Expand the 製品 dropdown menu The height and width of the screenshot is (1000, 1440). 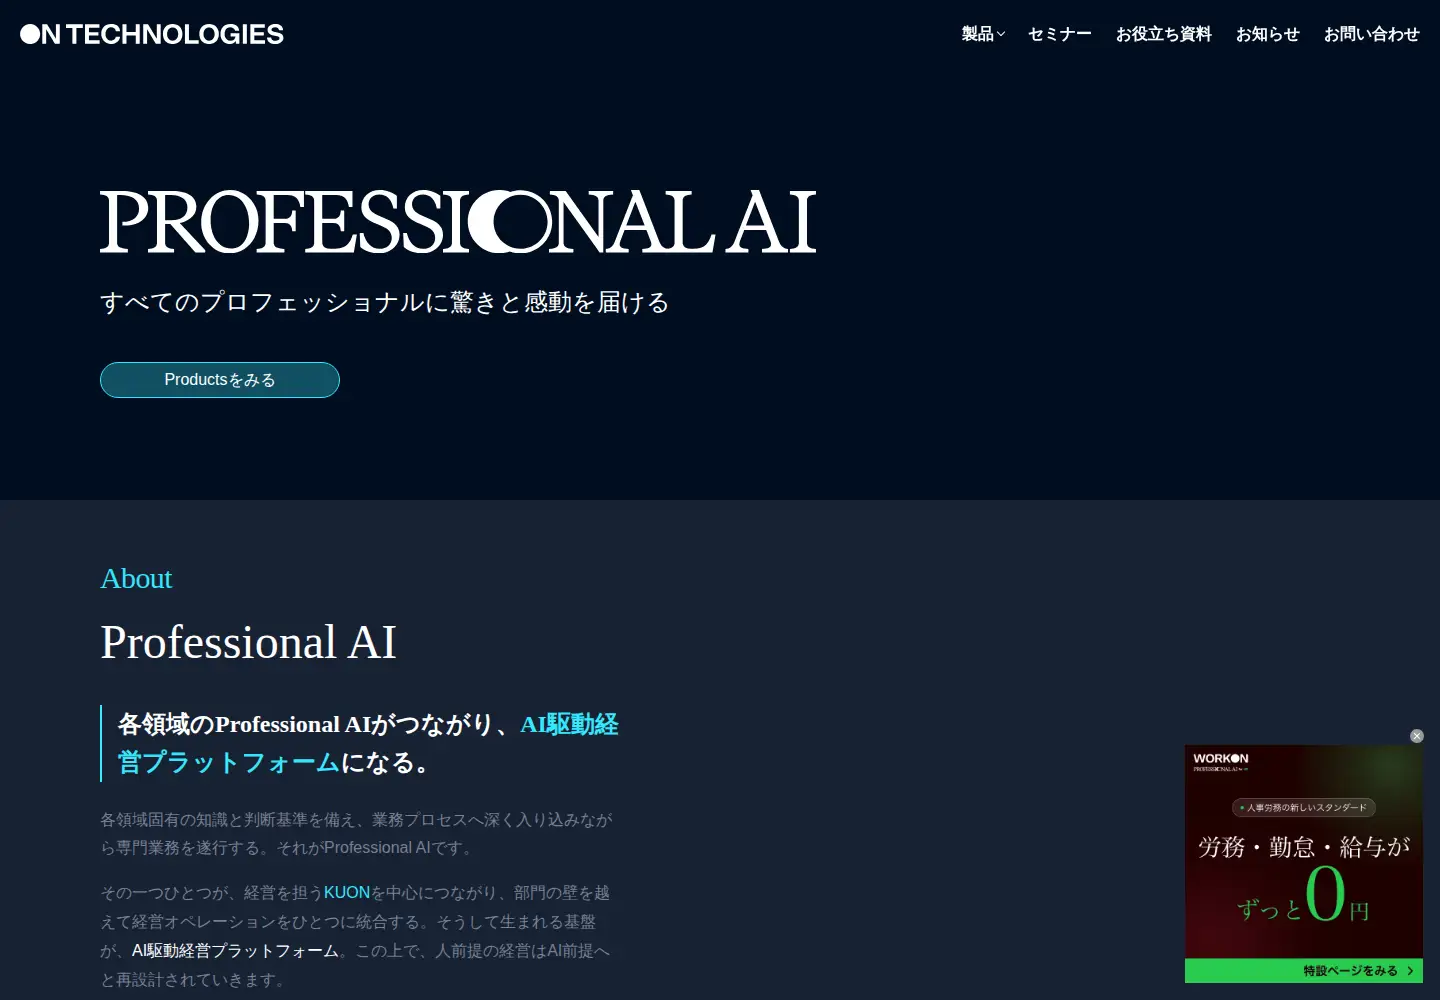click(x=983, y=34)
